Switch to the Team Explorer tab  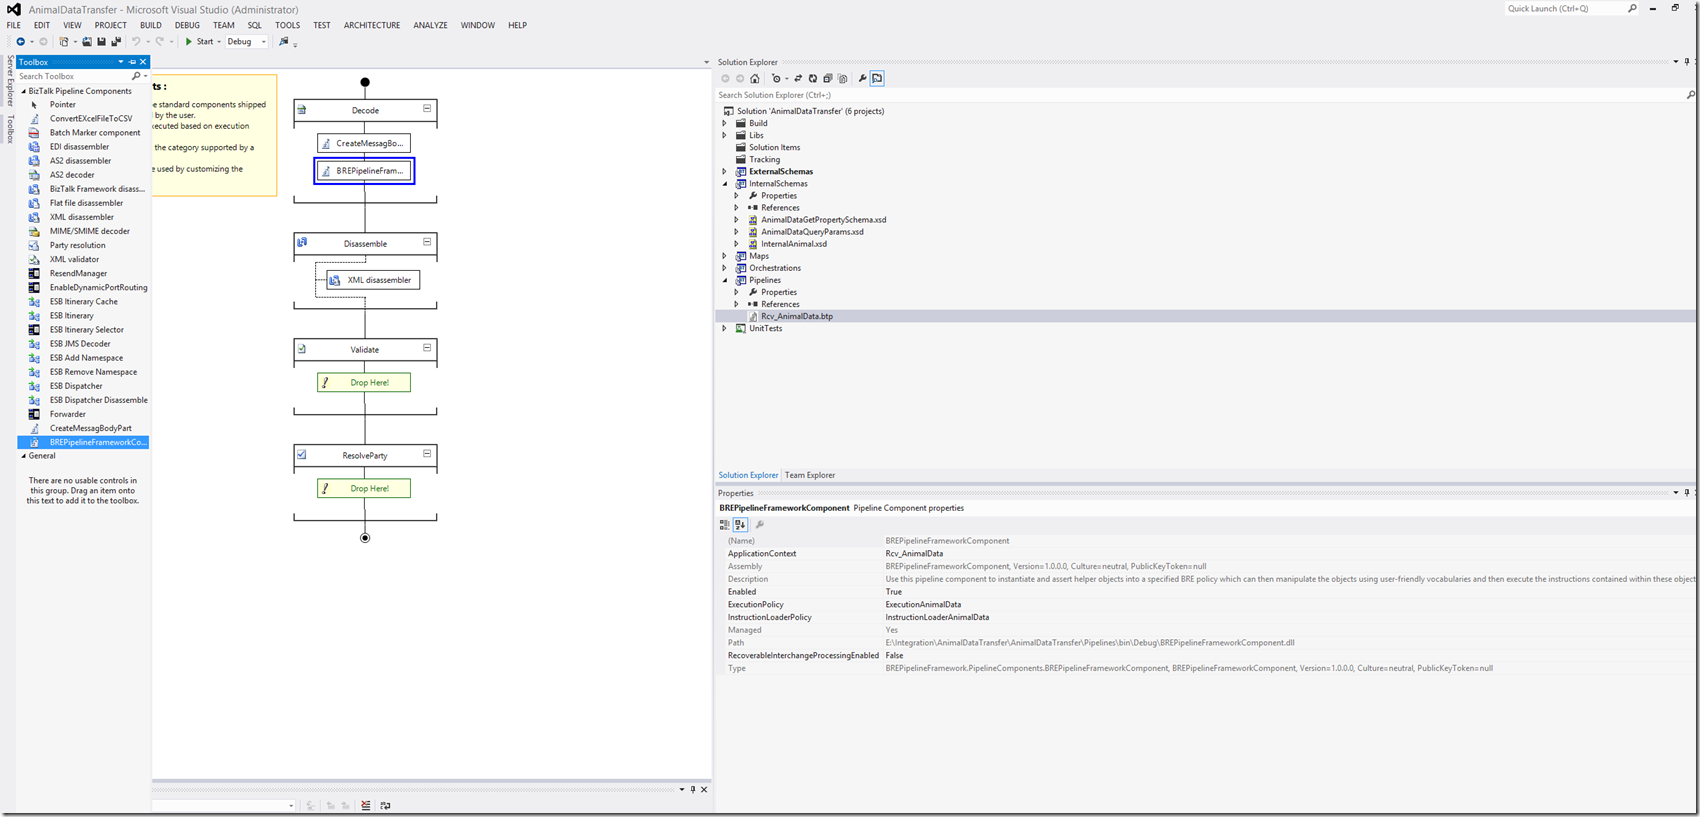(x=810, y=475)
